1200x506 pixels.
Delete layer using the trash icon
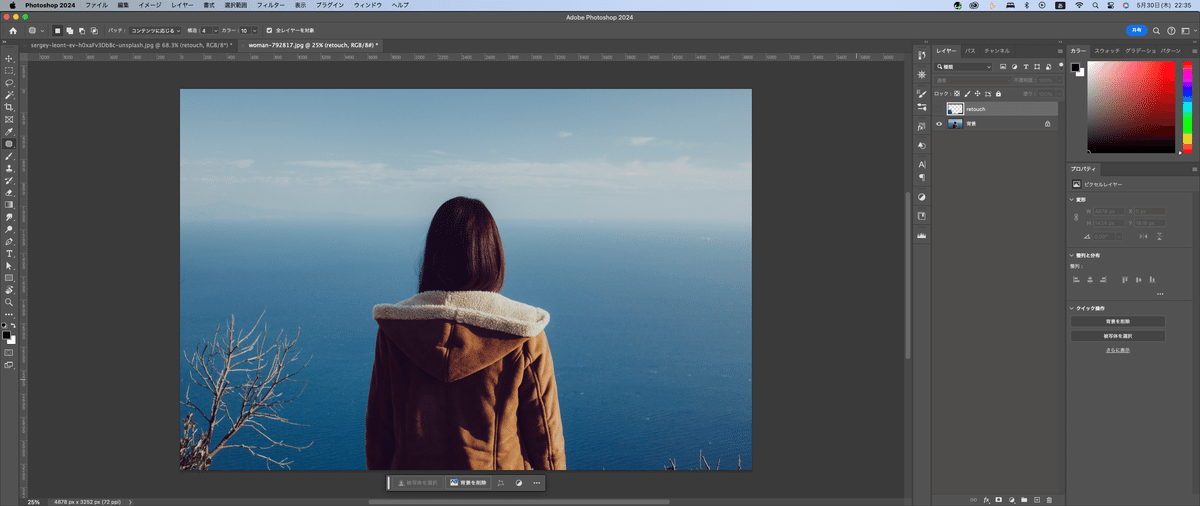tap(1049, 498)
